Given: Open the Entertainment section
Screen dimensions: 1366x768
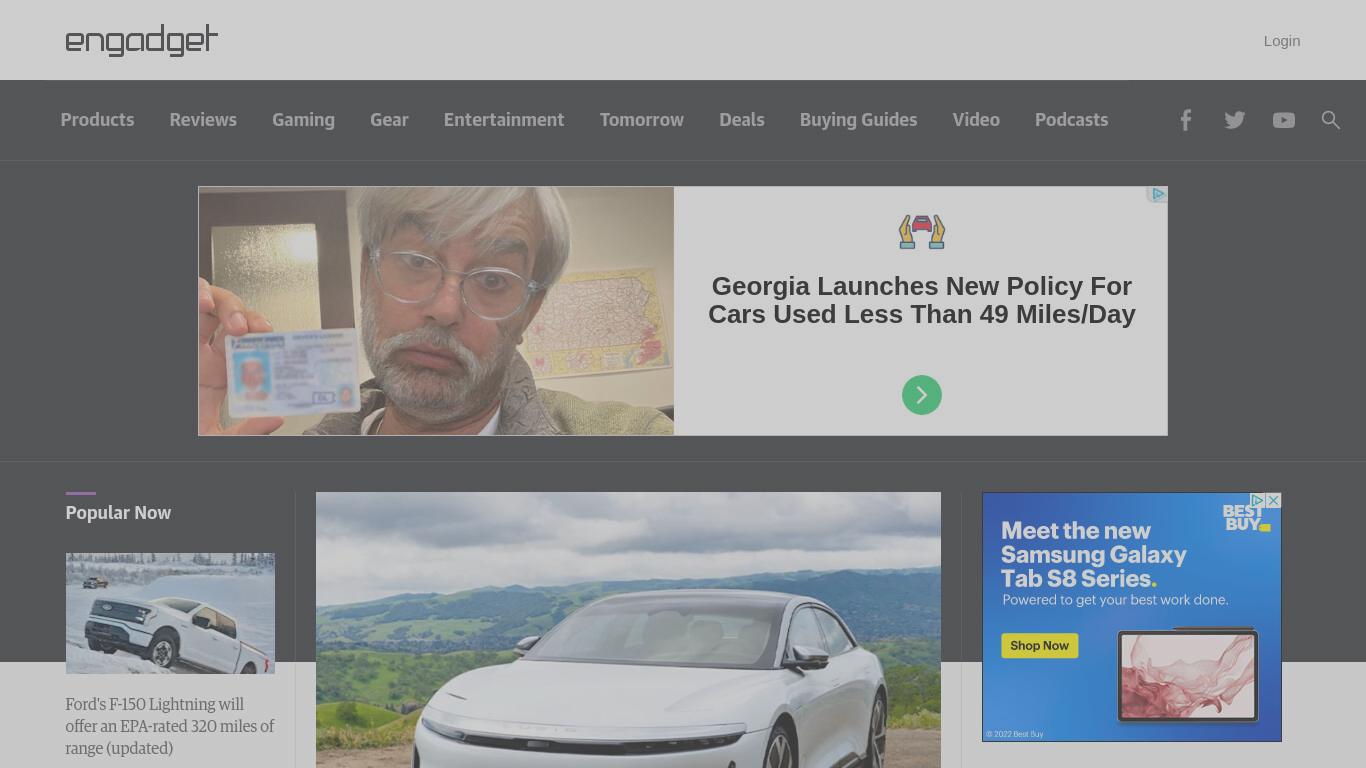Looking at the screenshot, I should coord(504,120).
